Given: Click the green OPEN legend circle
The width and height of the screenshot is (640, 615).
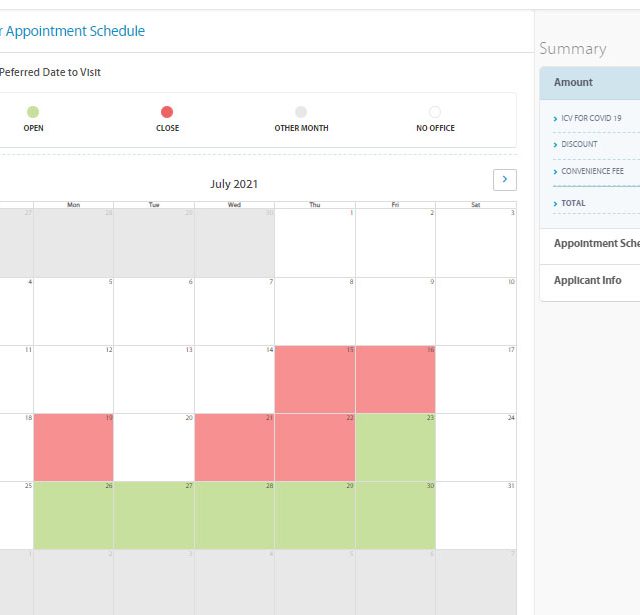Looking at the screenshot, I should click(x=33, y=112).
